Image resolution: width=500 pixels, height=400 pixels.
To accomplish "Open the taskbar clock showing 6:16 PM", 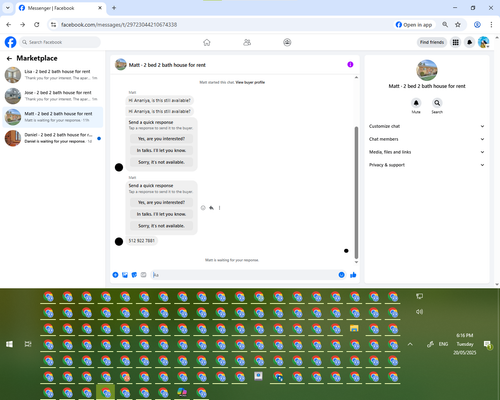I will [465, 344].
